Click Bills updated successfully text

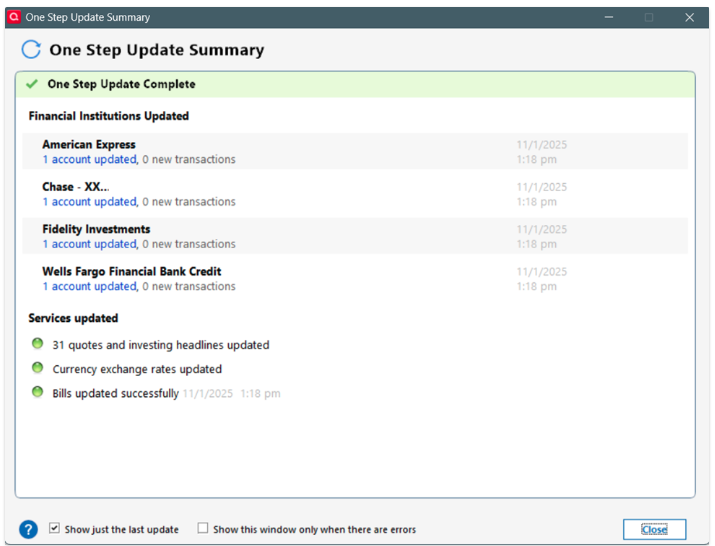116,393
